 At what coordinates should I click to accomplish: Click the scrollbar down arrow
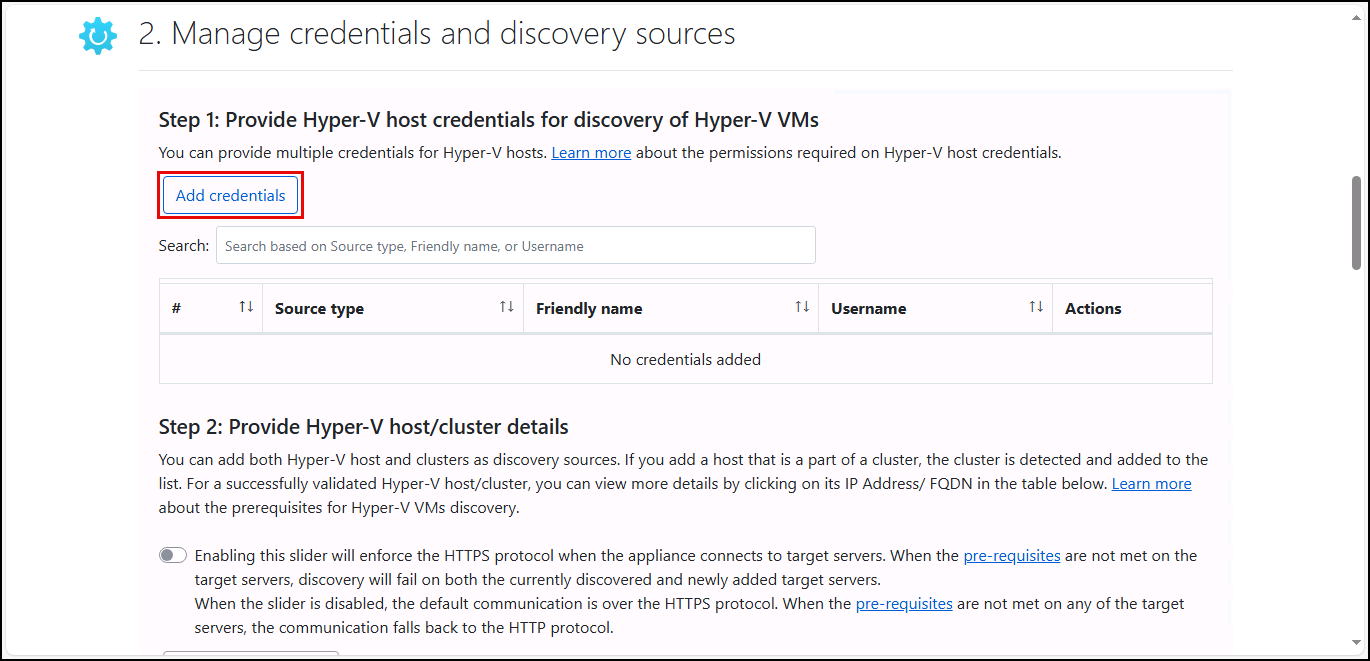(1356, 642)
